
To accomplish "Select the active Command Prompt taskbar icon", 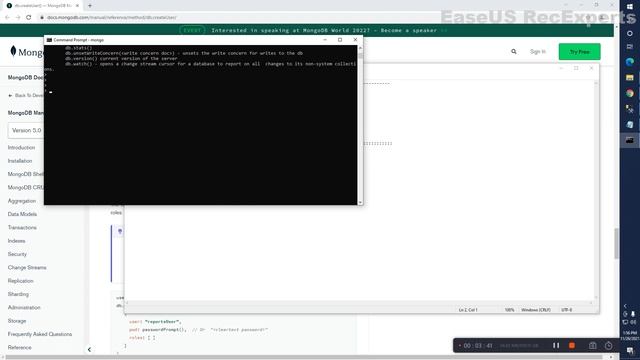I will pos(630,140).
